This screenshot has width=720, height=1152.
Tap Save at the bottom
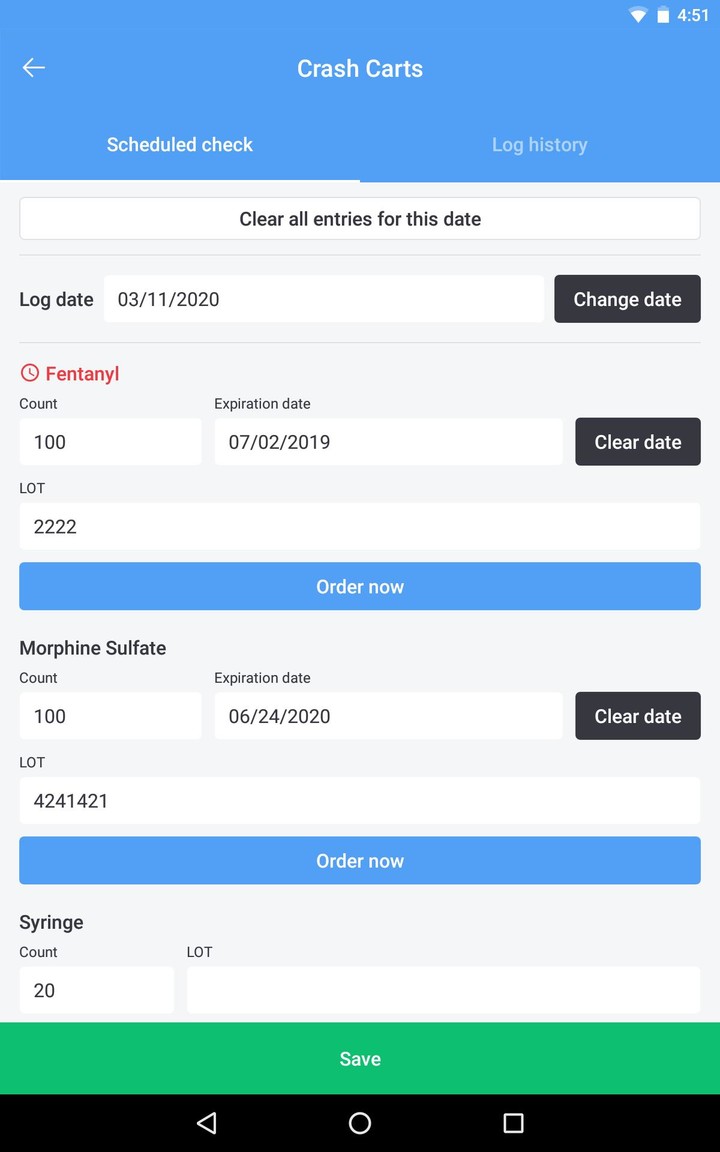pyautogui.click(x=360, y=1058)
